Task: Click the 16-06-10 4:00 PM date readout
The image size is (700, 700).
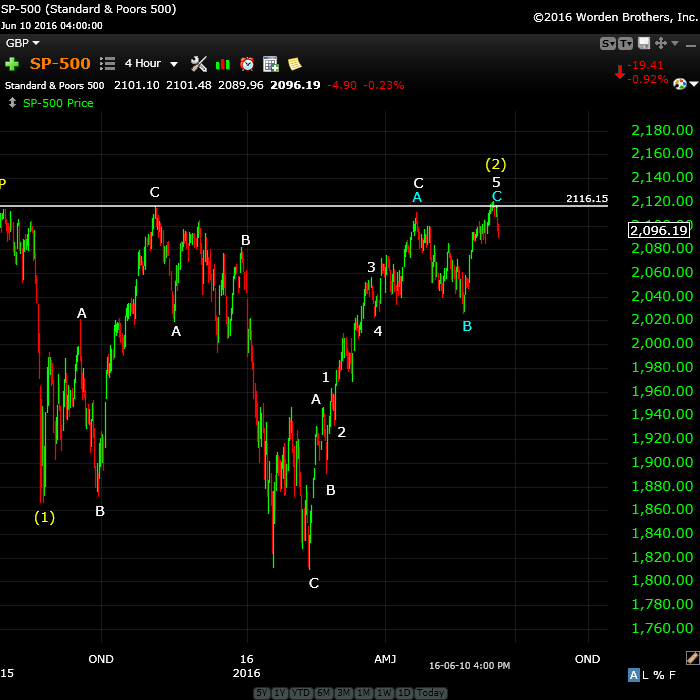Action: click(x=469, y=666)
